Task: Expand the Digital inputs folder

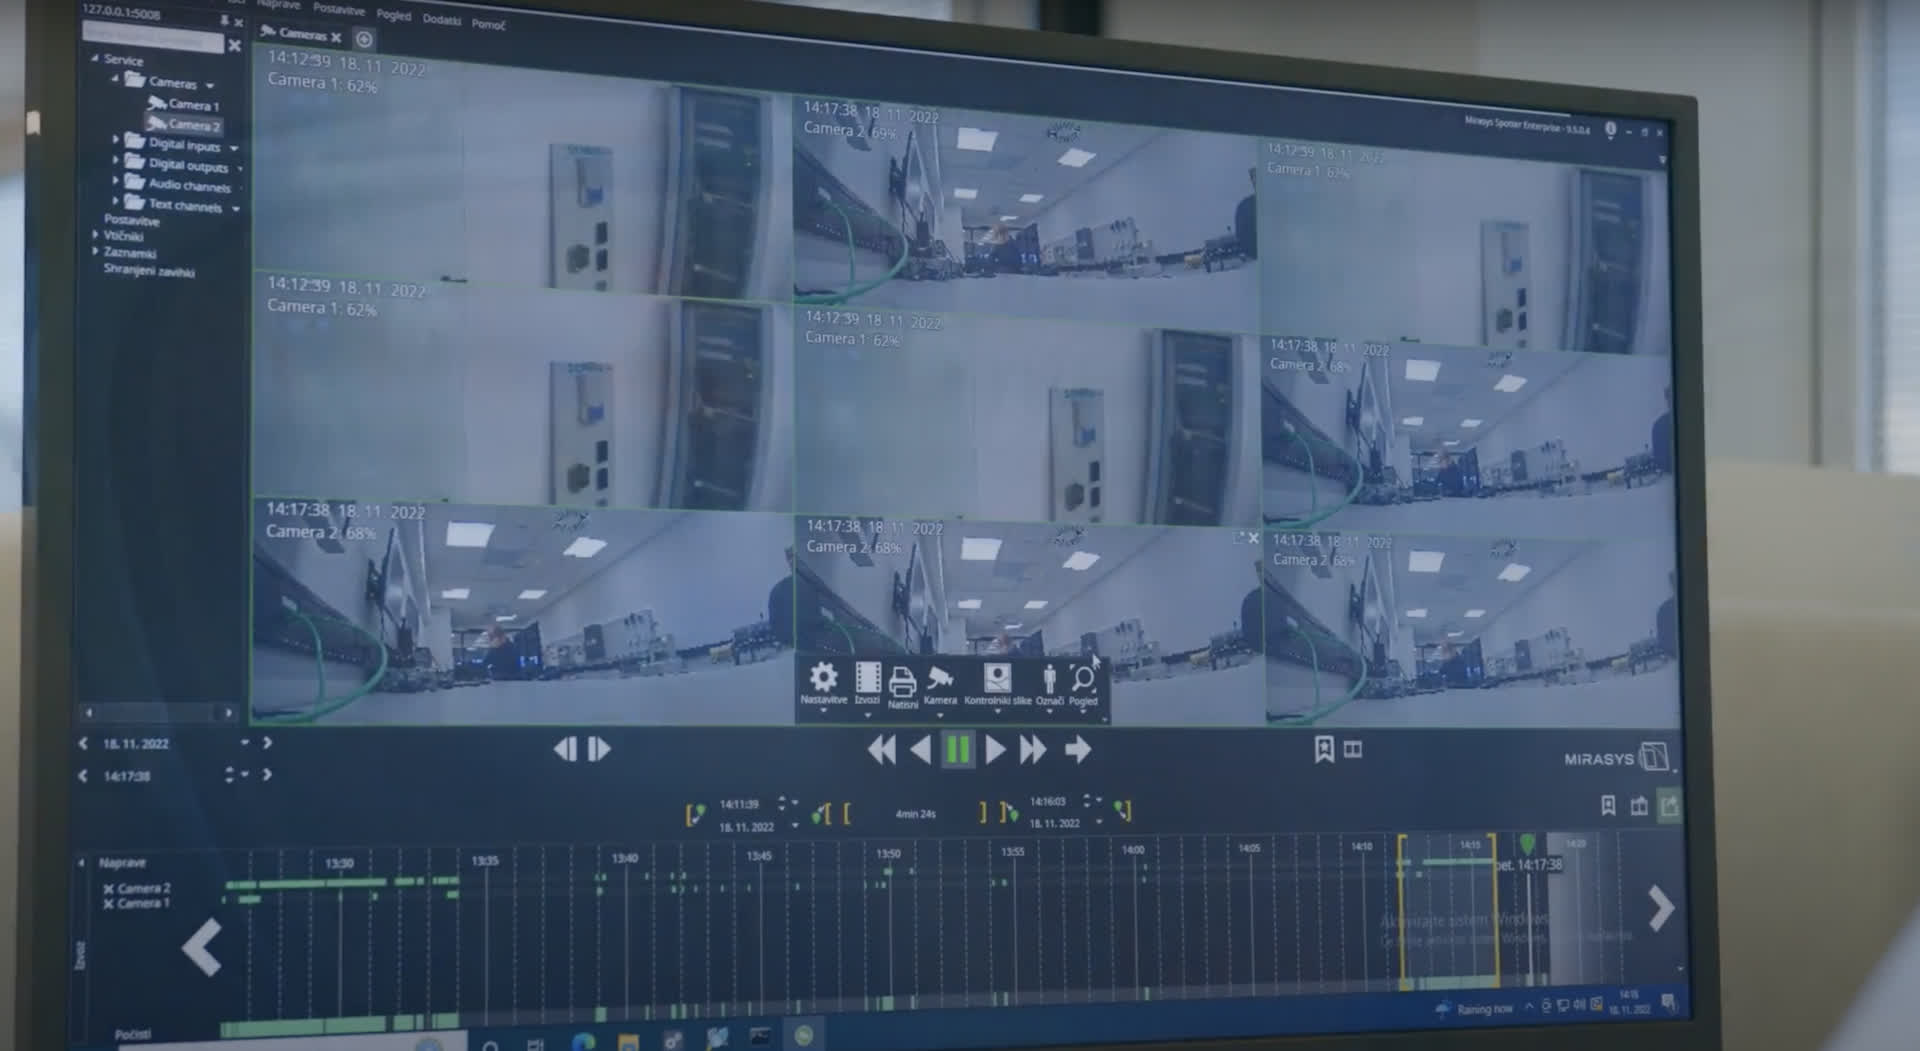Action: point(116,141)
